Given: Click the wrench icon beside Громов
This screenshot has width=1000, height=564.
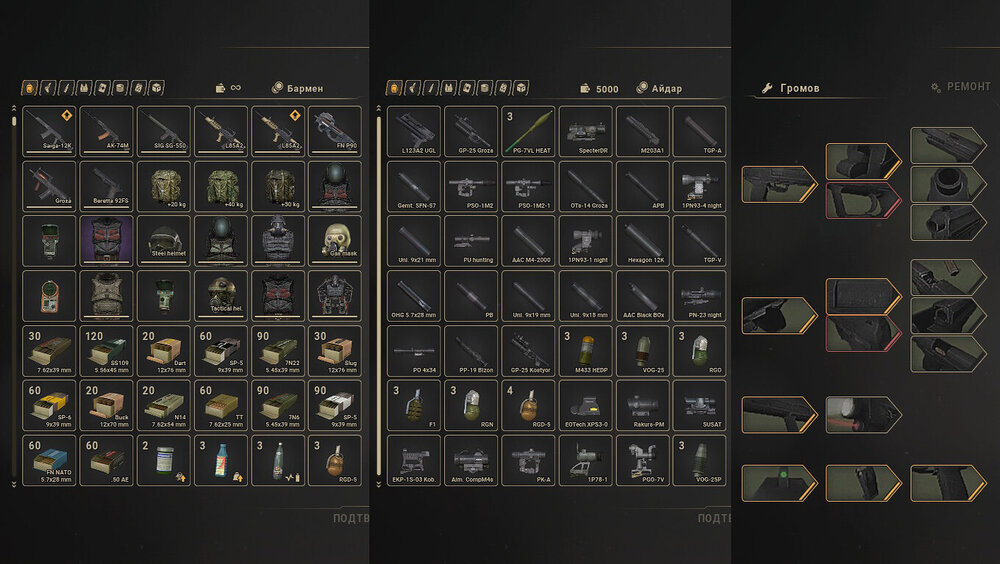Looking at the screenshot, I should coord(767,87).
